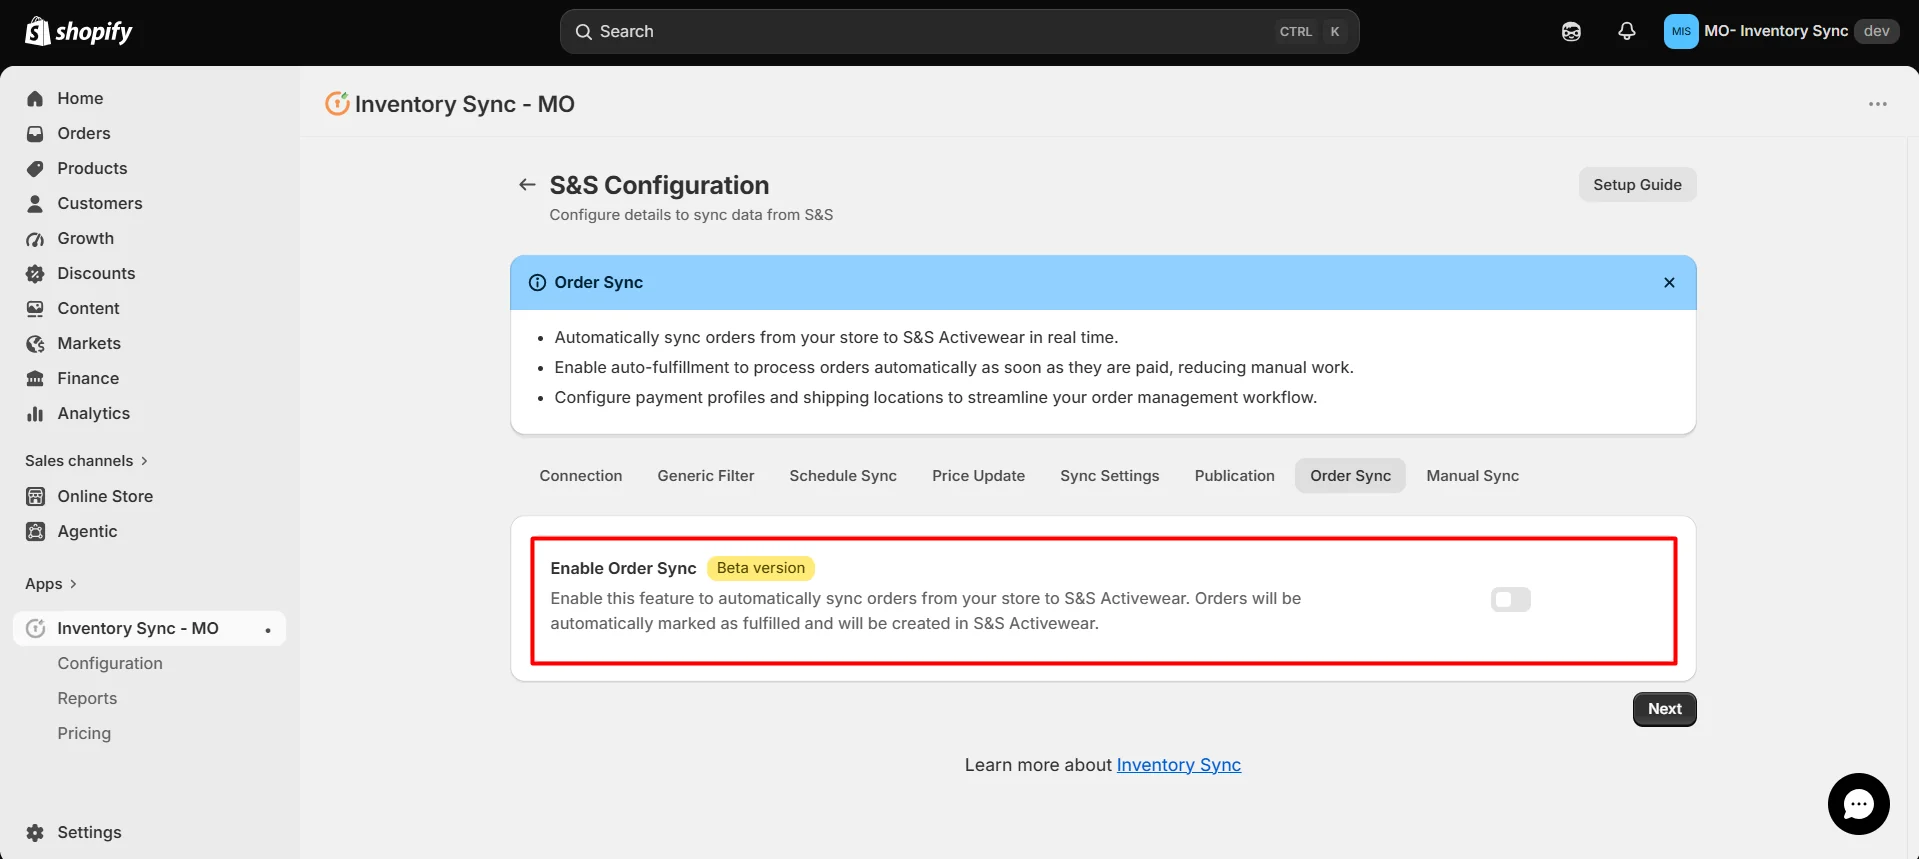Switch to the Generic Filter tab

pyautogui.click(x=706, y=476)
